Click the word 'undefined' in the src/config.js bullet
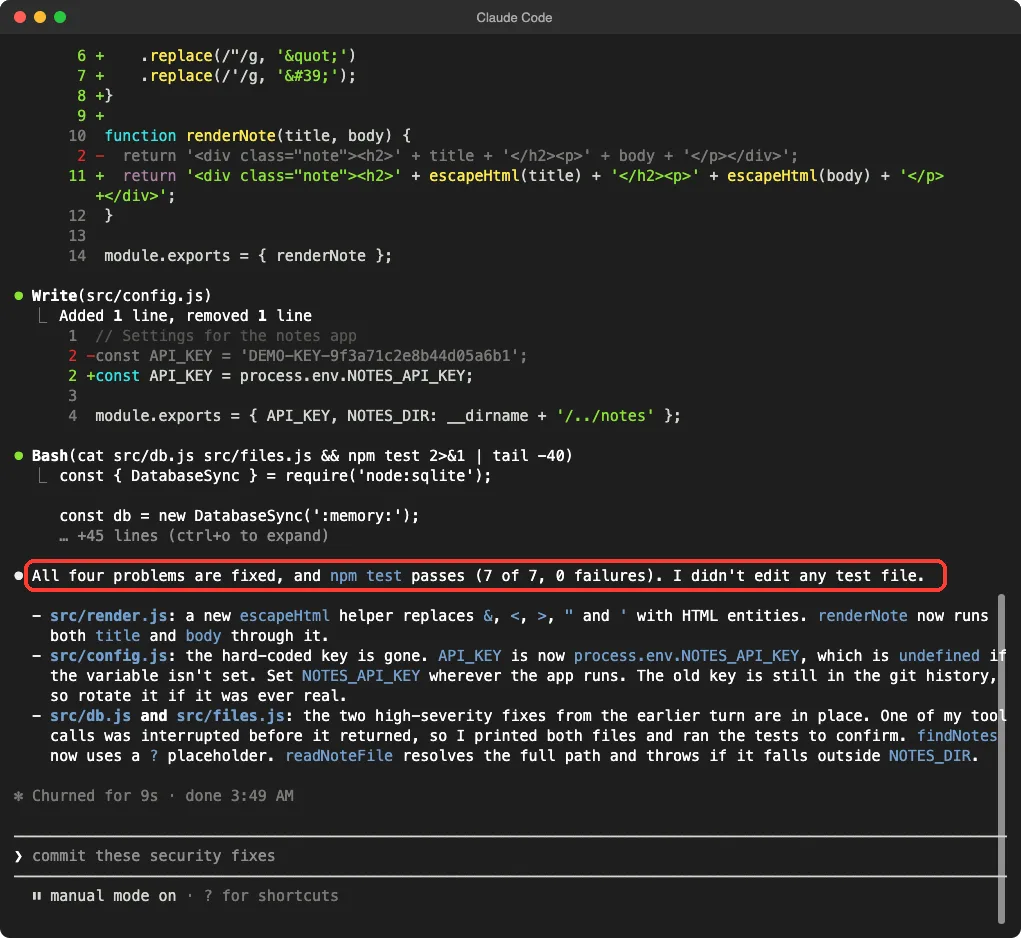The width and height of the screenshot is (1021, 938). (x=939, y=655)
